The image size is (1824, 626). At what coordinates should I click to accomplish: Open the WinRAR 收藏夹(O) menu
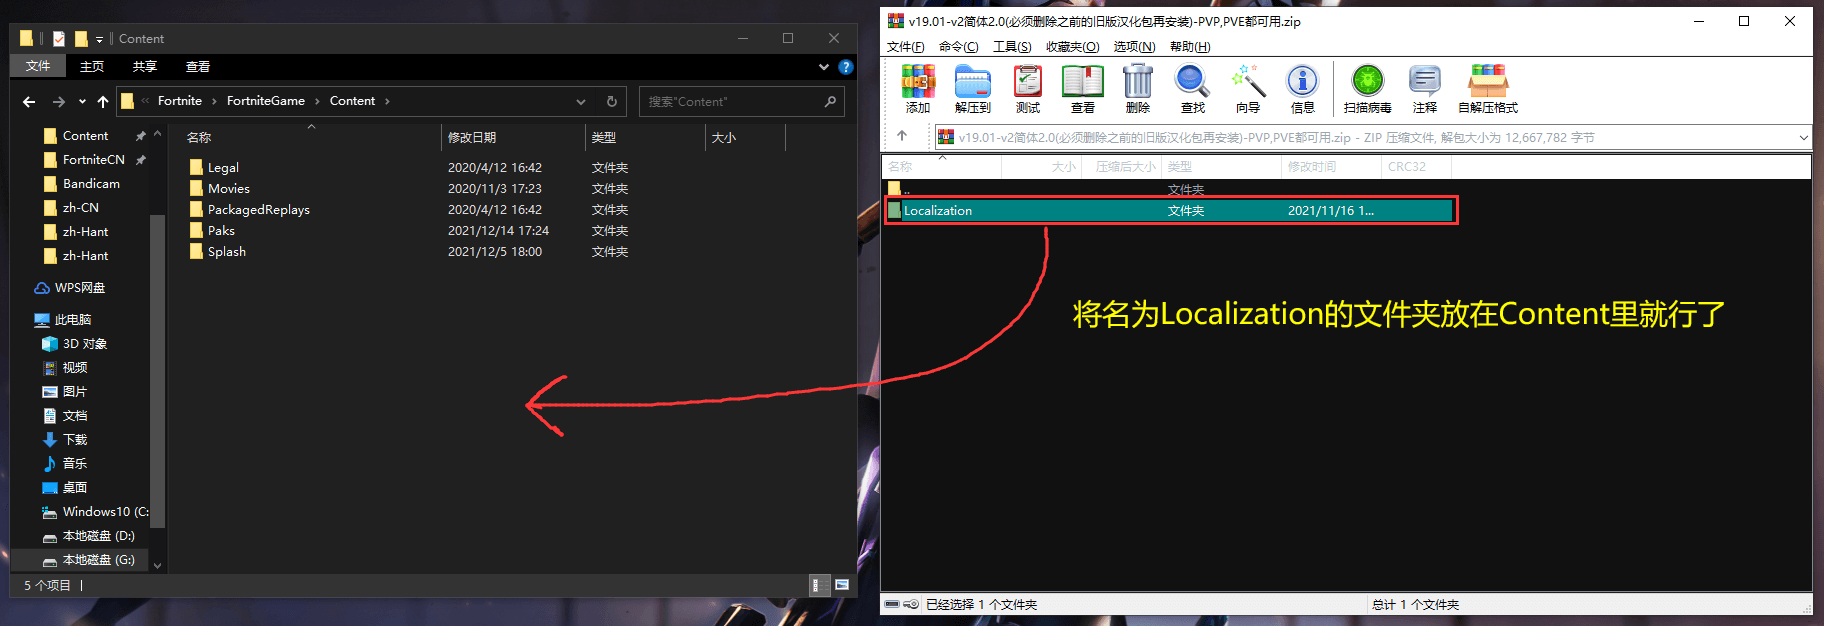(x=1072, y=47)
